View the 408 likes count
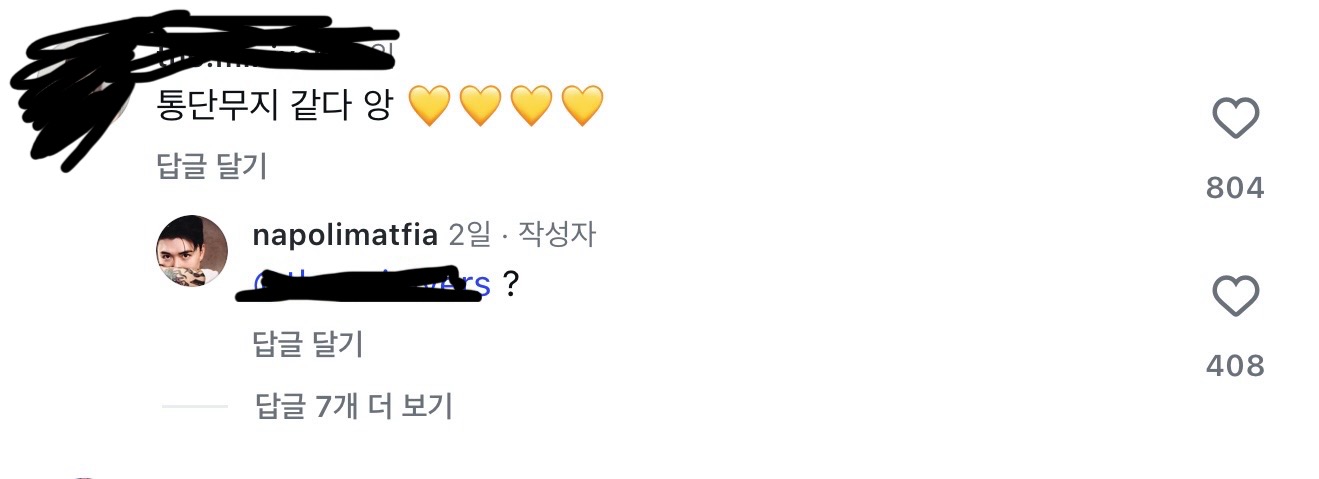Image resolution: width=1319 pixels, height=479 pixels. (x=1235, y=366)
